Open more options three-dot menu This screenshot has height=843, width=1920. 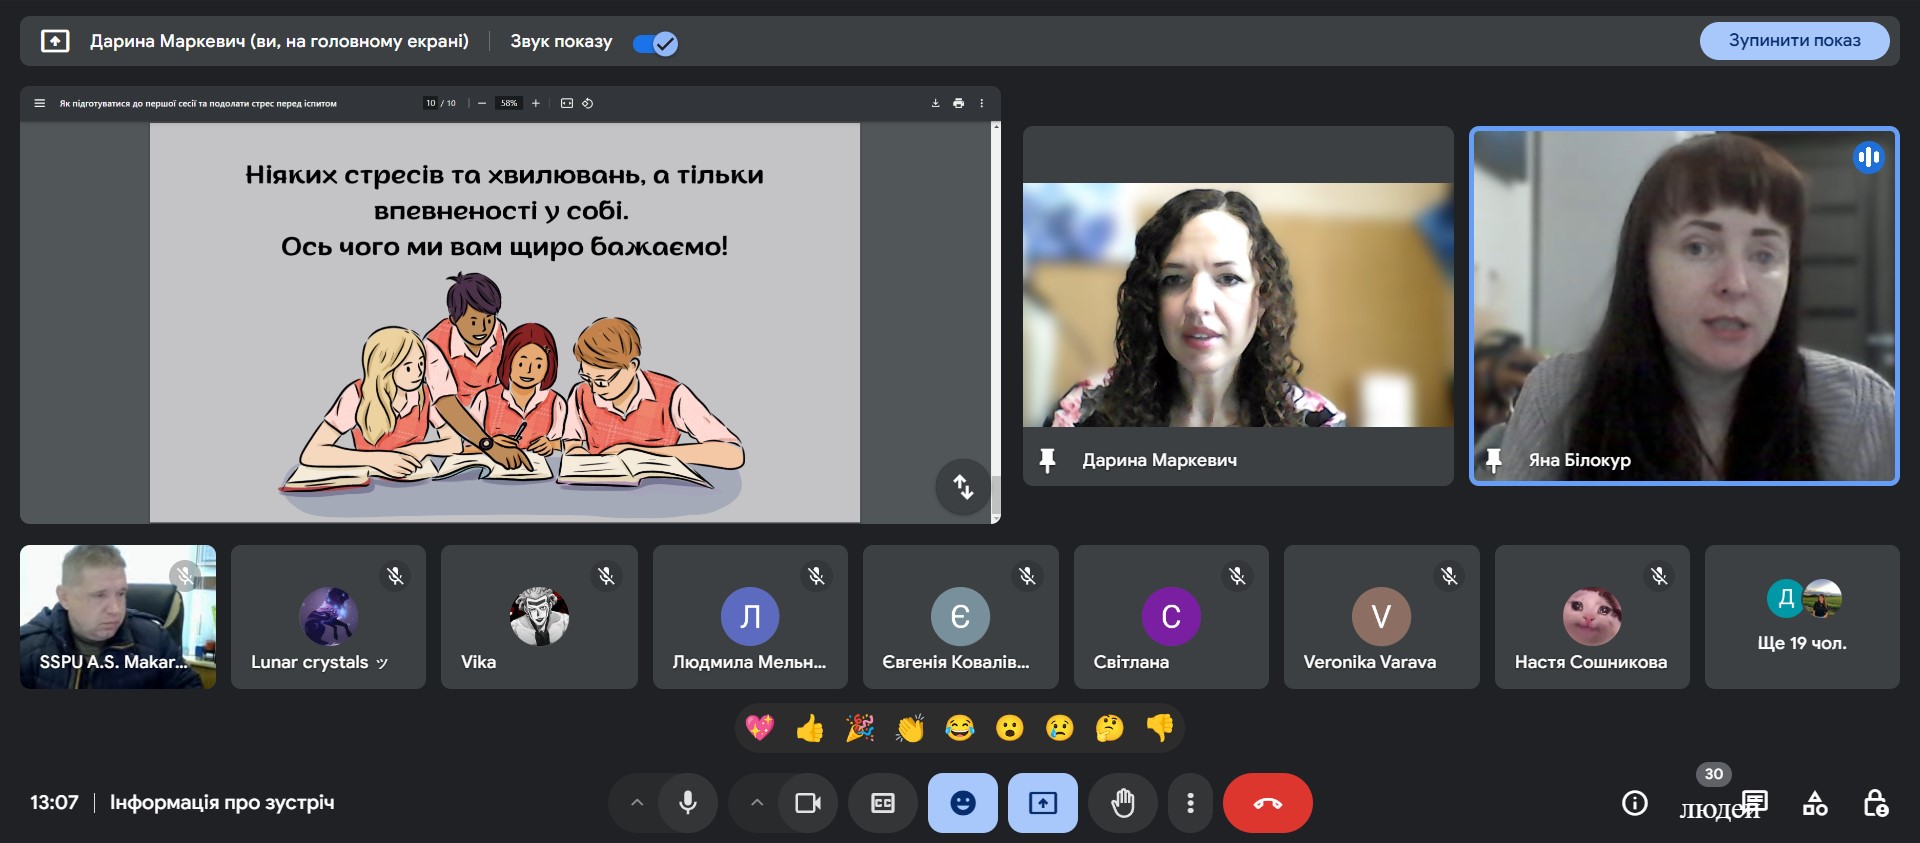point(1190,803)
